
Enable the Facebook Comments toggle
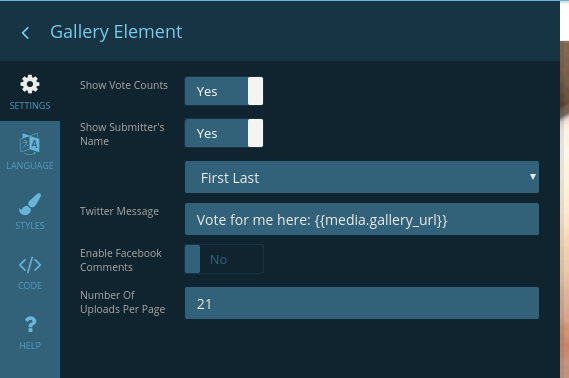pyautogui.click(x=224, y=259)
